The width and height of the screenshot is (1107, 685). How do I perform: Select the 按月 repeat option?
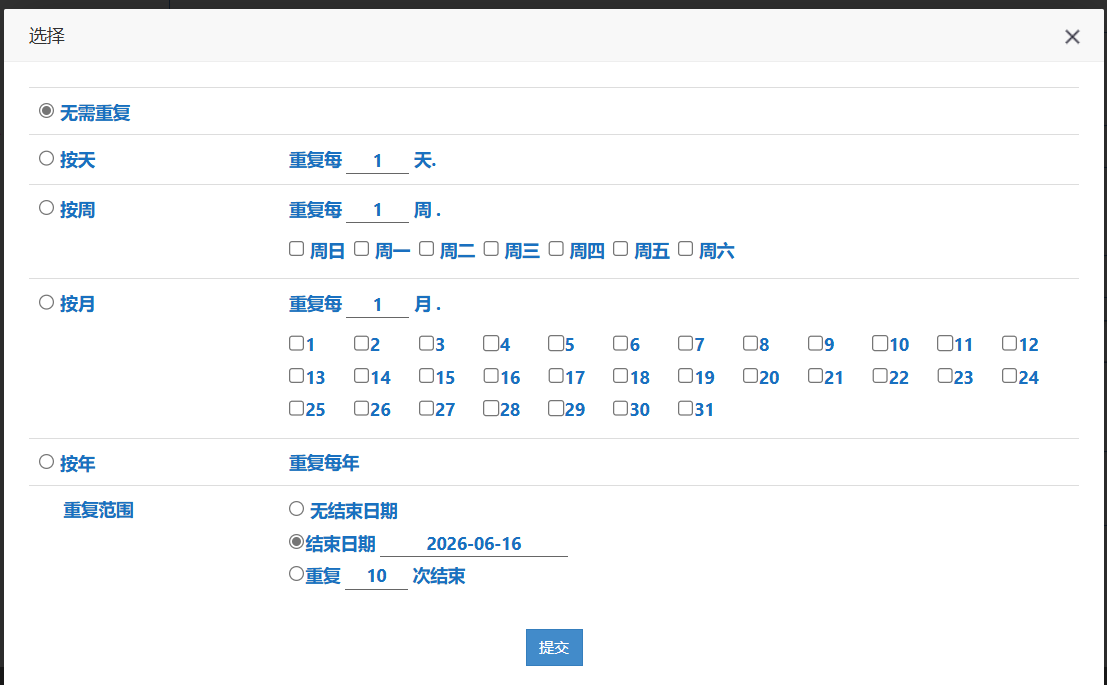pos(47,302)
